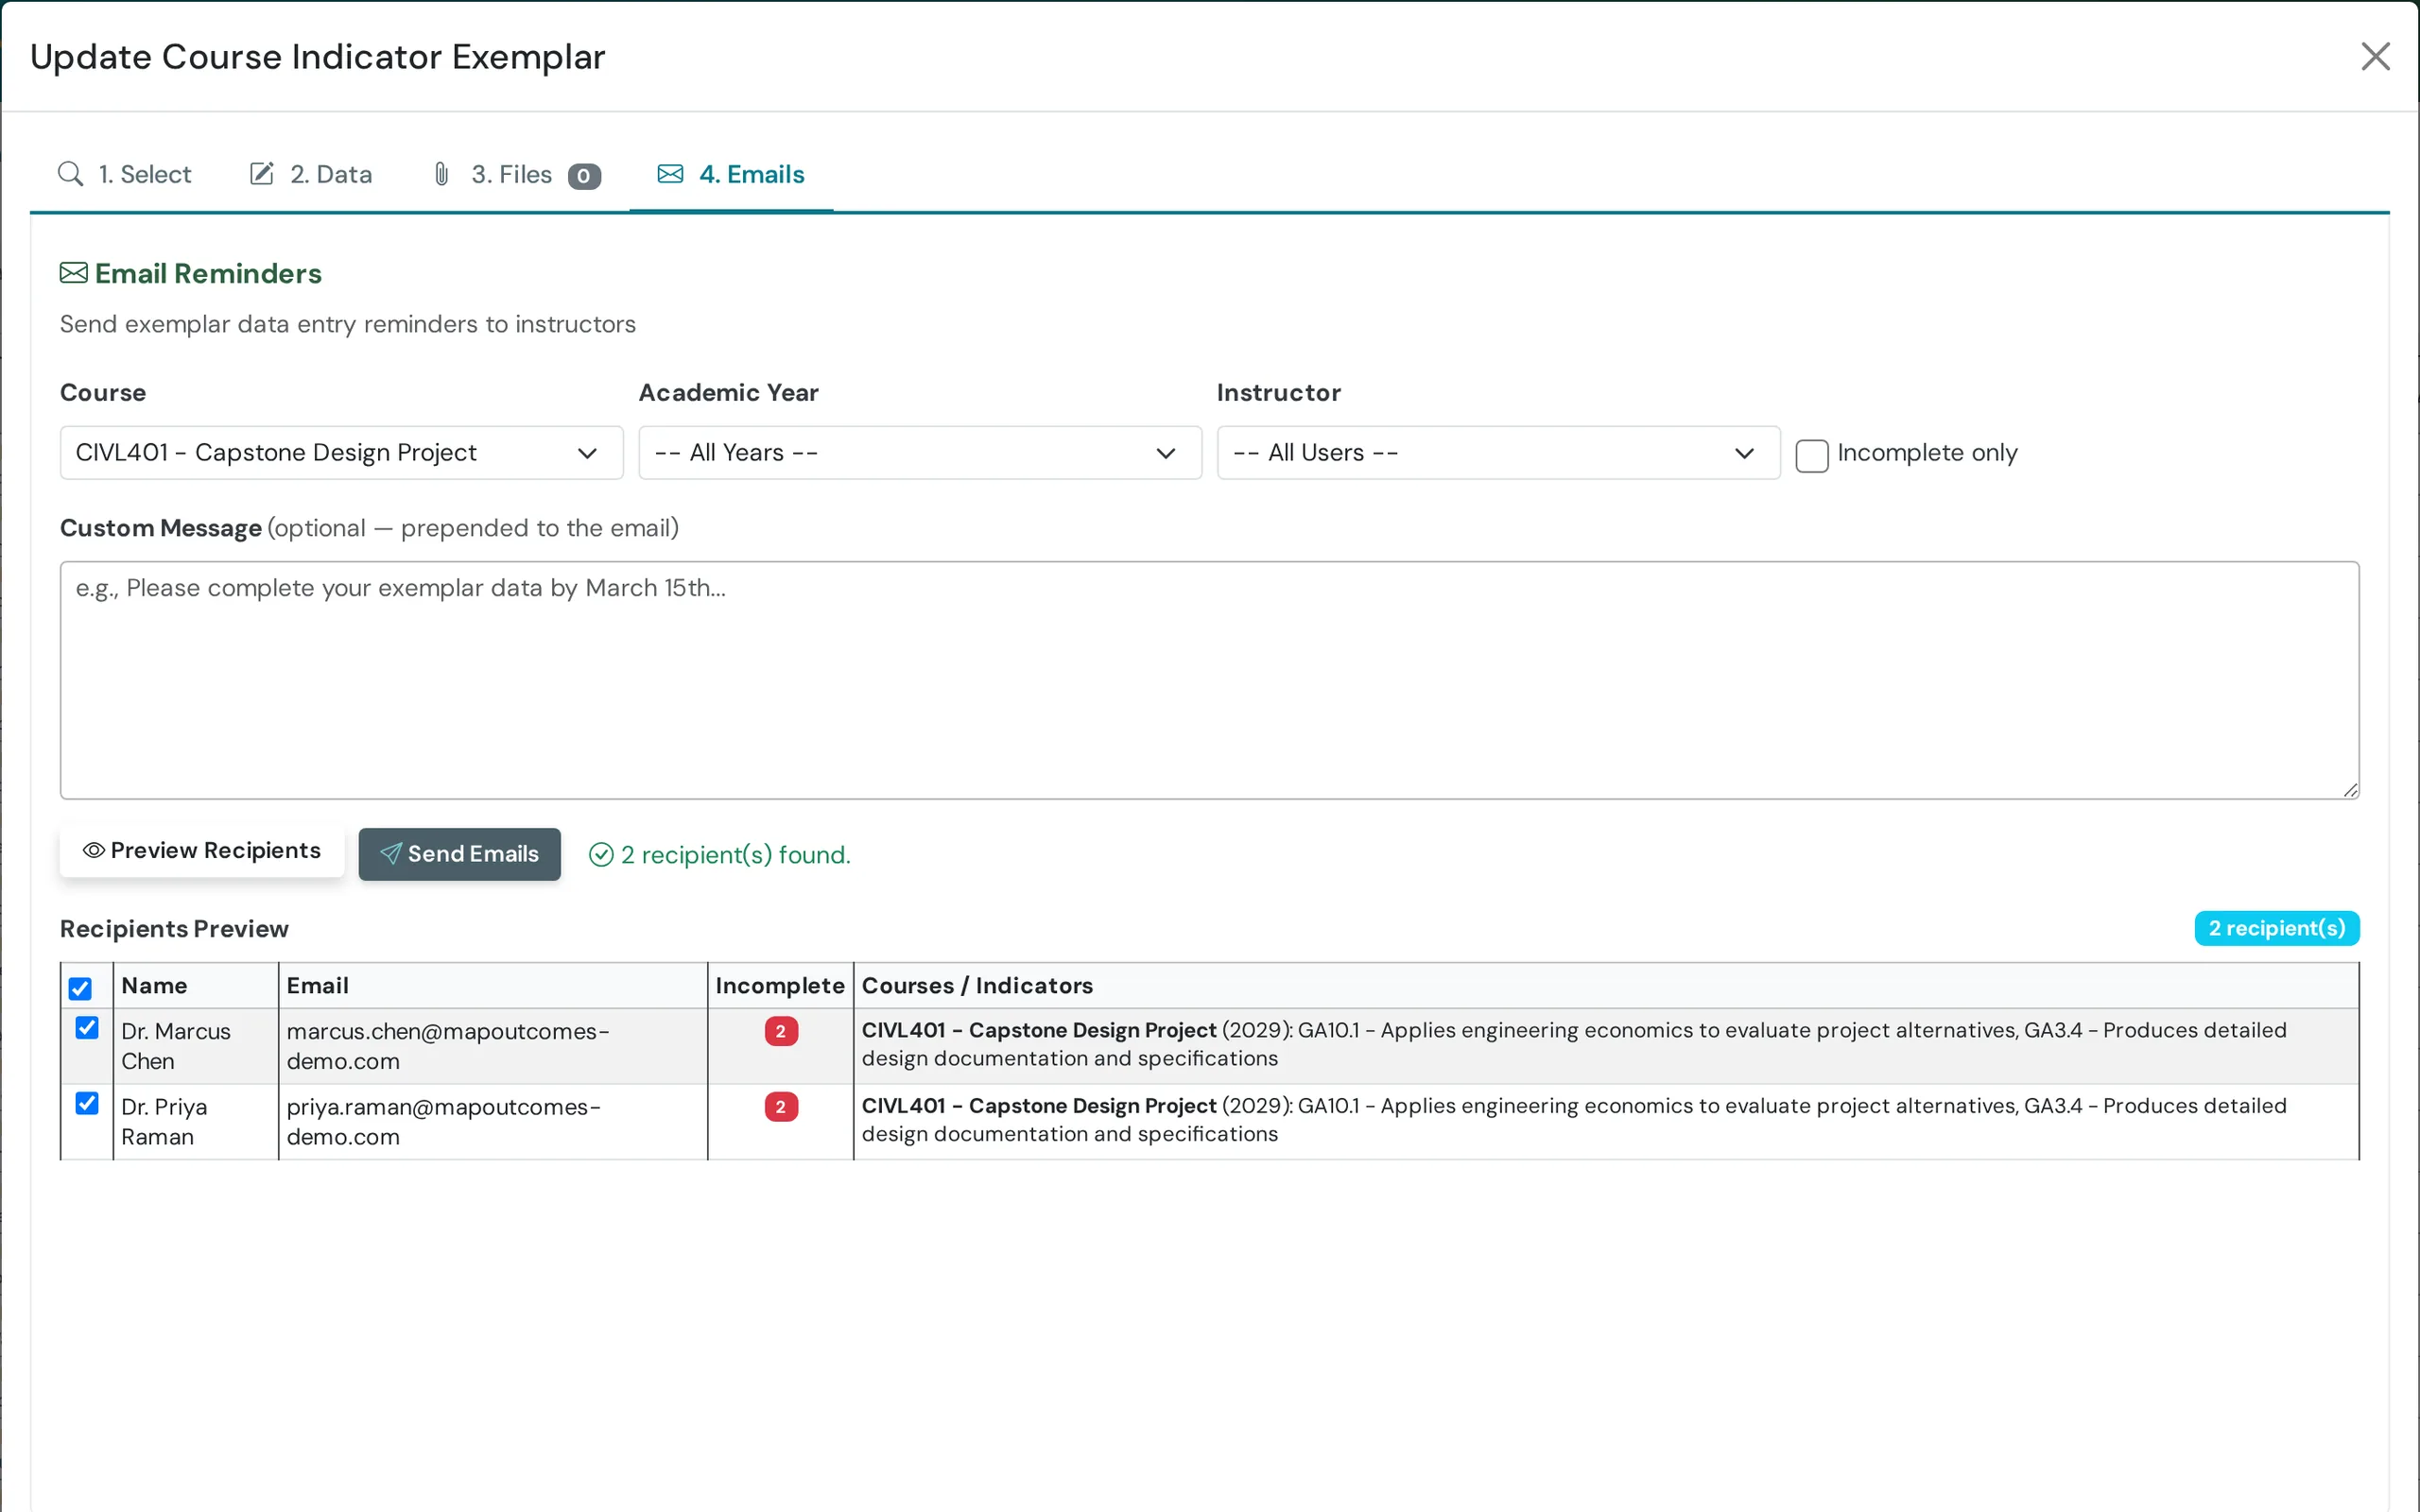2420x1512 pixels.
Task: Click the Files count badge showing 0
Action: (x=584, y=176)
